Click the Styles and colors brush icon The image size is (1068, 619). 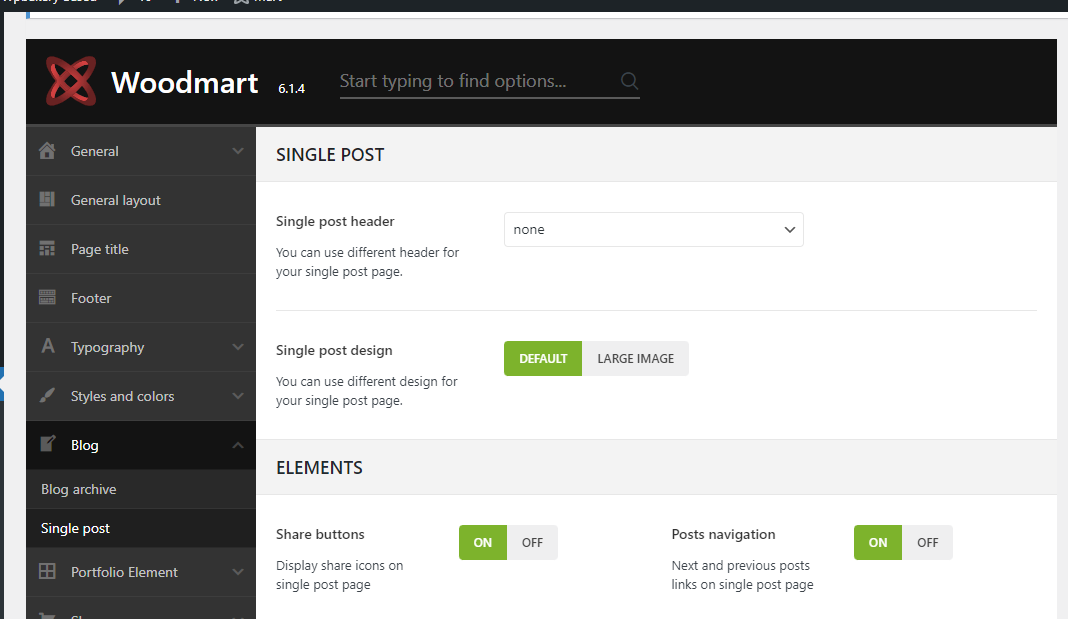point(47,396)
